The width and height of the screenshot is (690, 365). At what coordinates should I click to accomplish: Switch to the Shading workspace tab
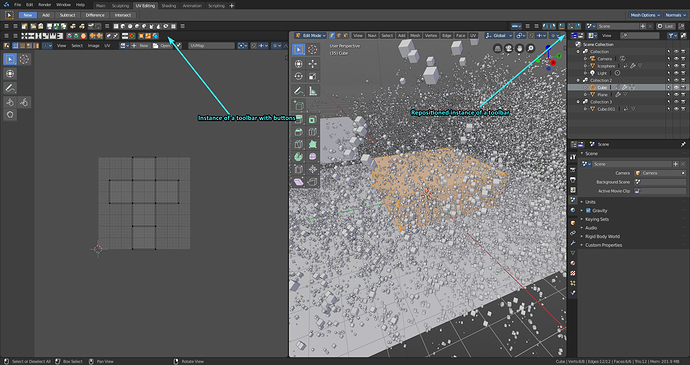click(x=169, y=6)
